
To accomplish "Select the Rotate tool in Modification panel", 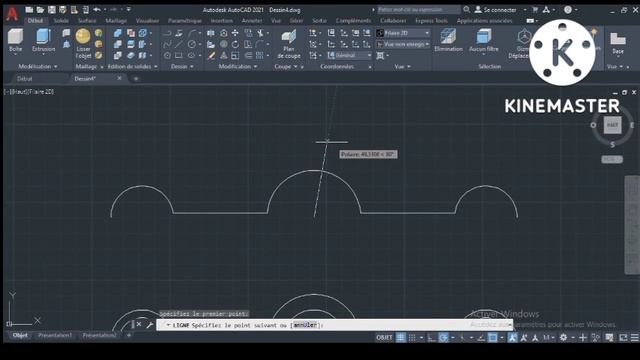I will [235, 44].
